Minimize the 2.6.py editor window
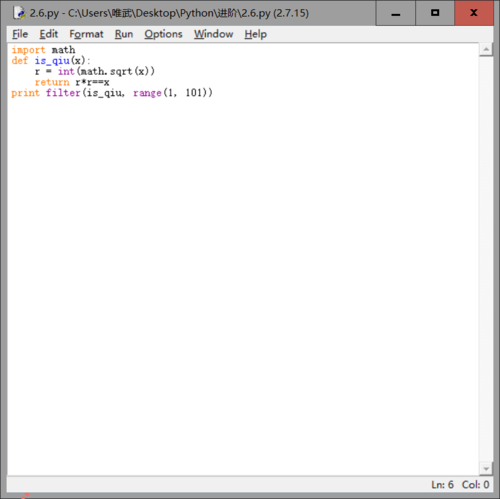500x499 pixels. click(396, 13)
